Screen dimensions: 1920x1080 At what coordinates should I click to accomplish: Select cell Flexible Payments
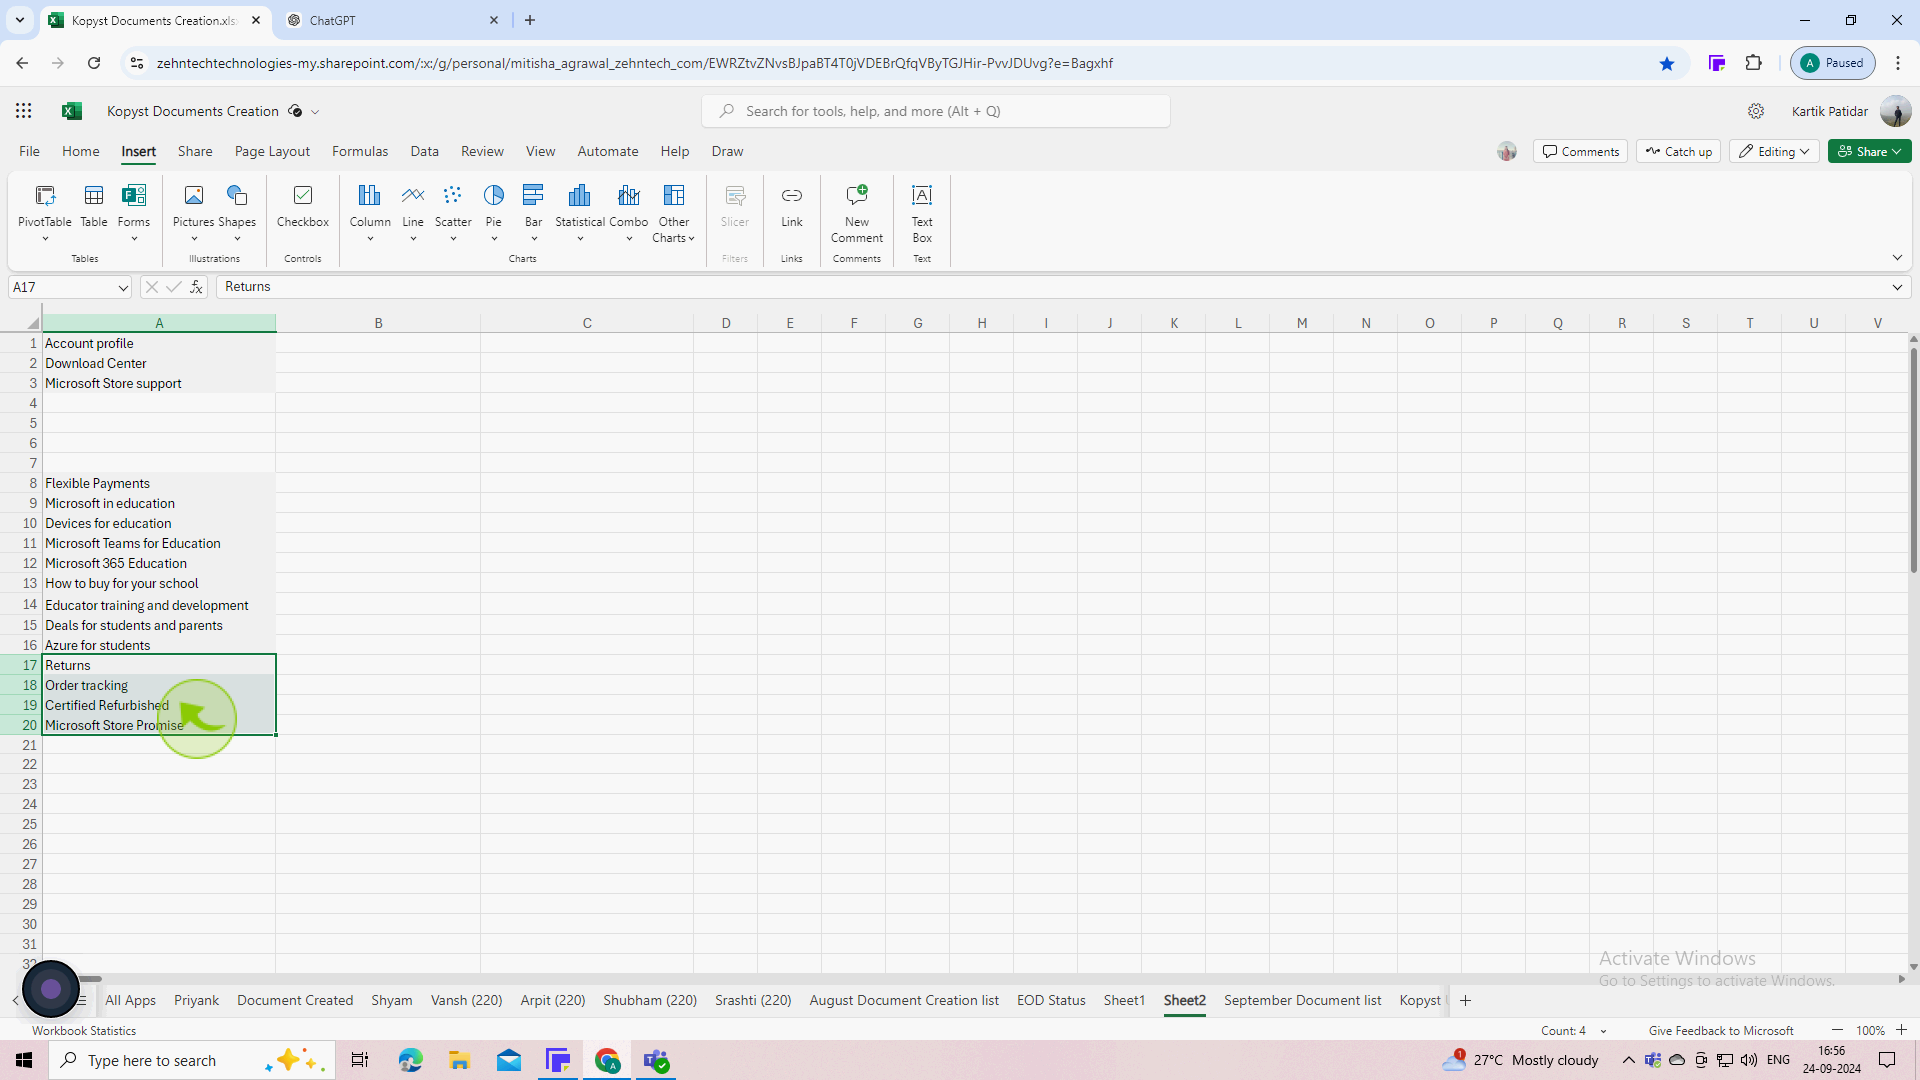coord(159,483)
